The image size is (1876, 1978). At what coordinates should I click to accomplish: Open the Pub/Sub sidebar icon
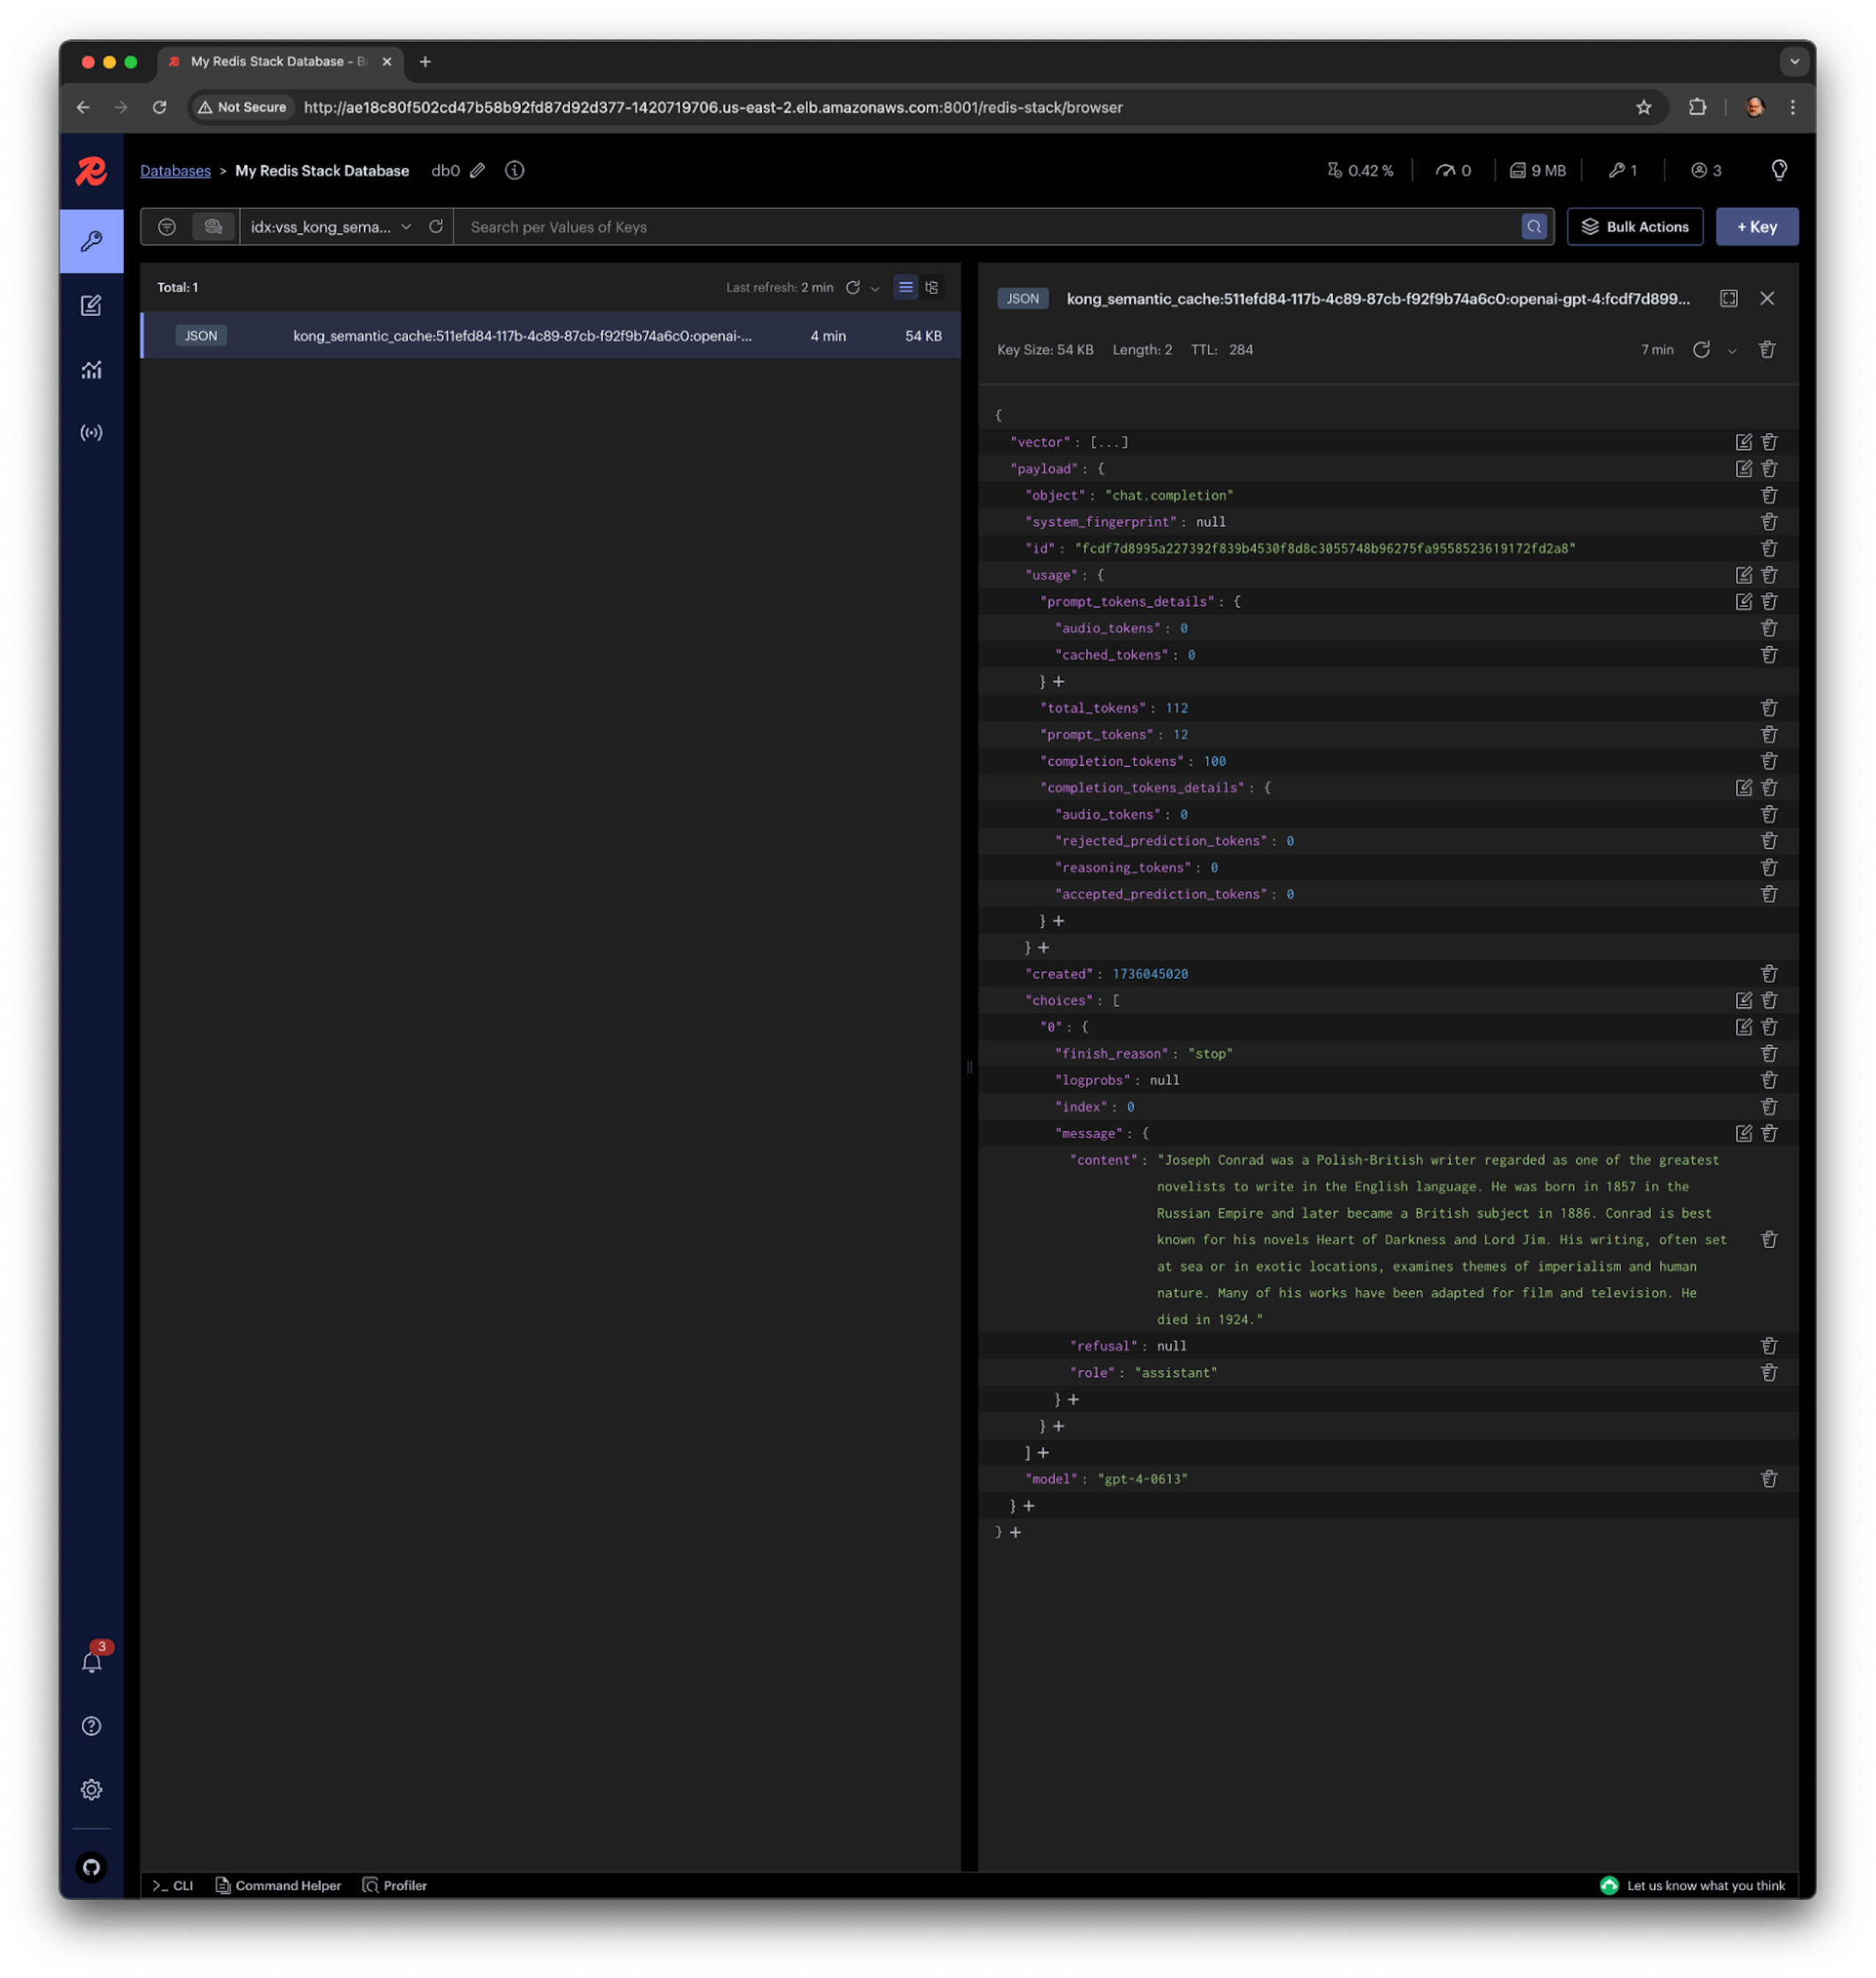(91, 433)
